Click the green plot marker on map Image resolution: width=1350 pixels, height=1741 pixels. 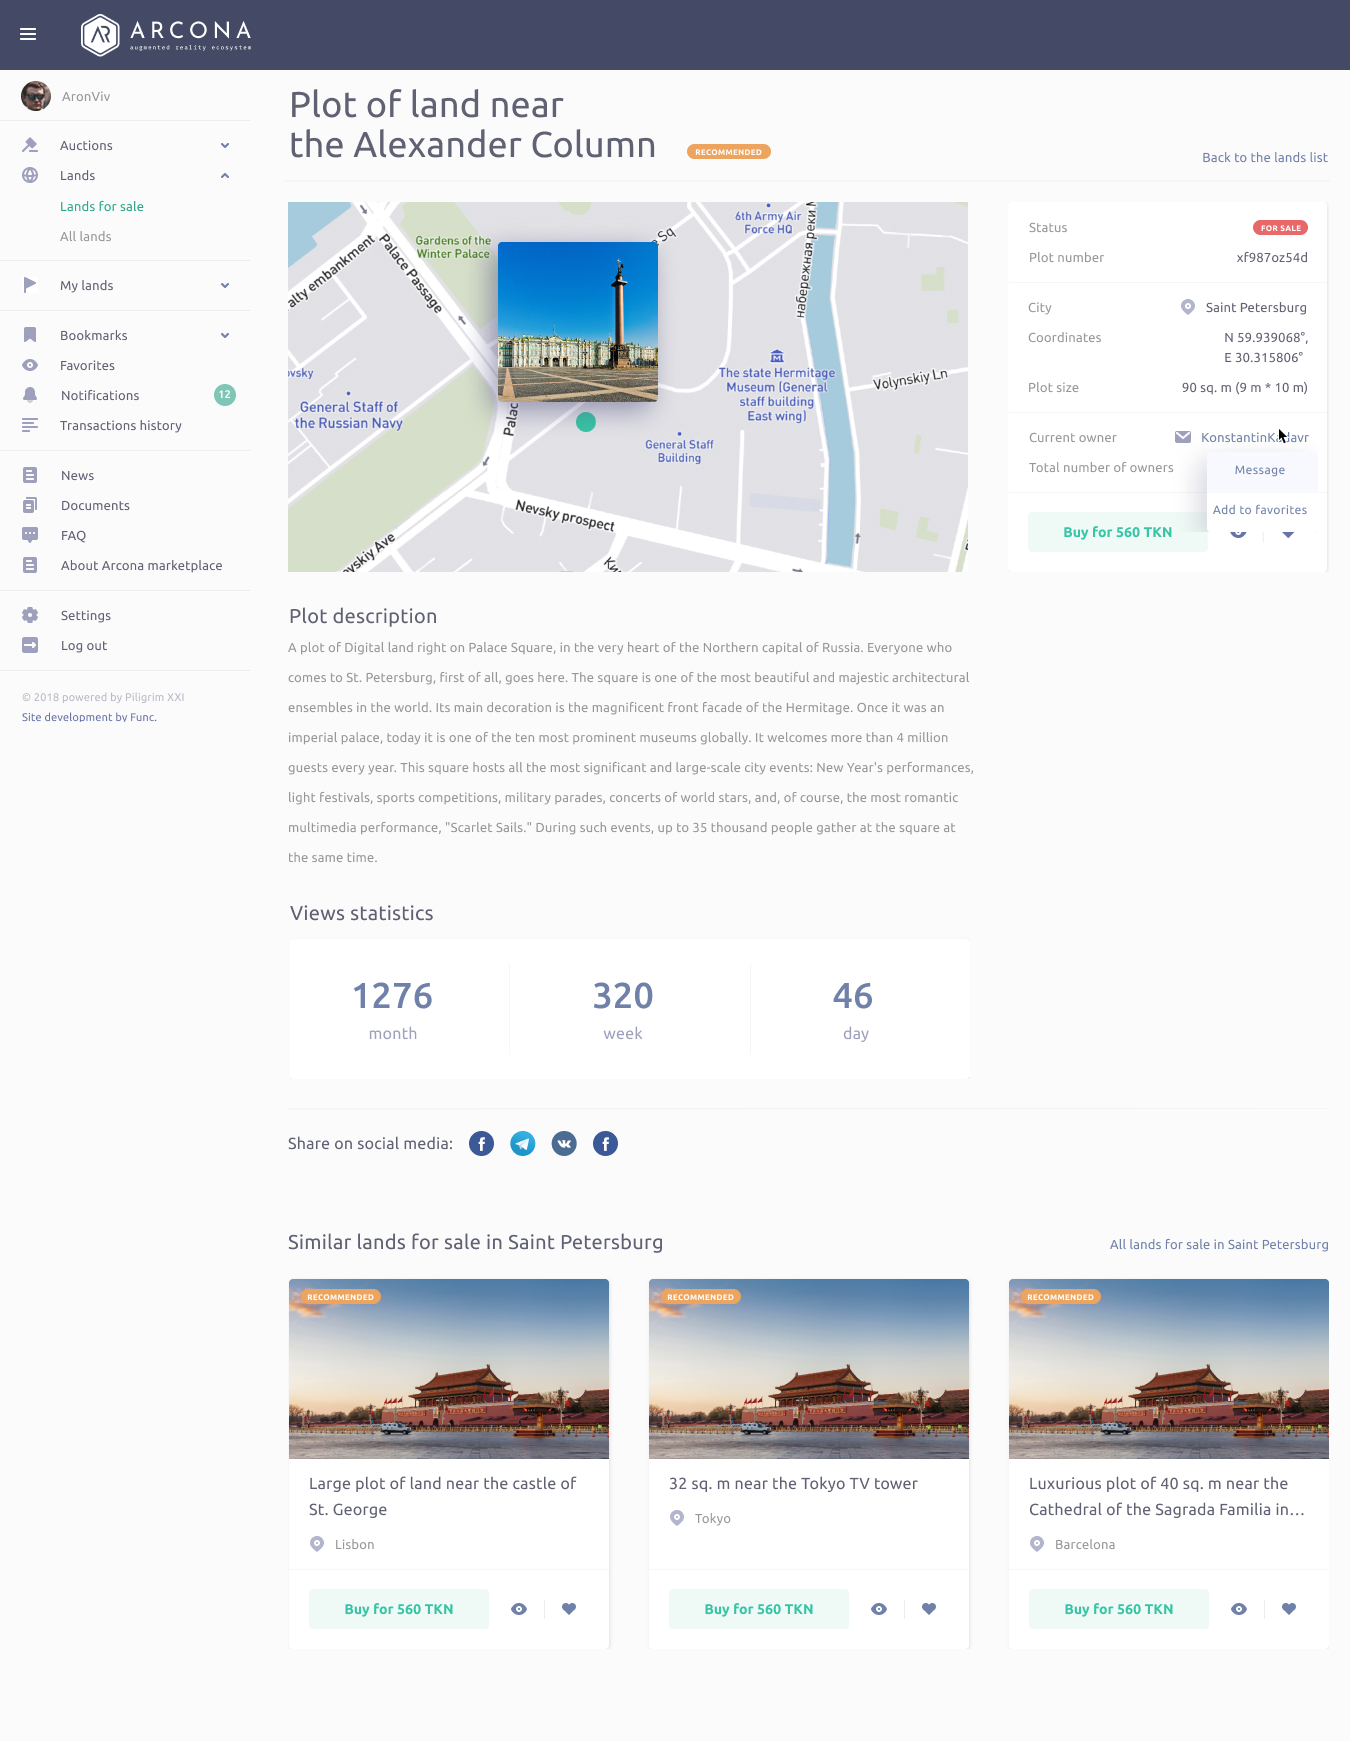[x=586, y=422]
